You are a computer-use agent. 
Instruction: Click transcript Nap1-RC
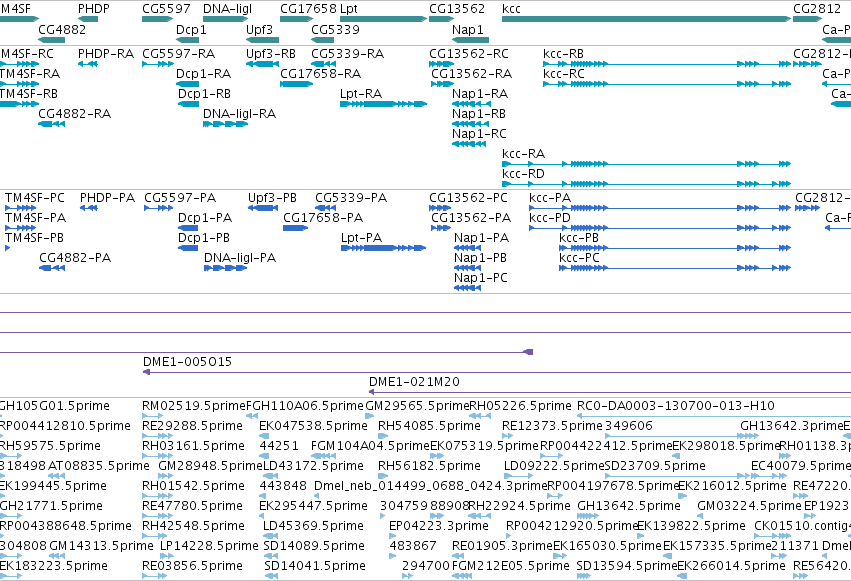click(469, 144)
